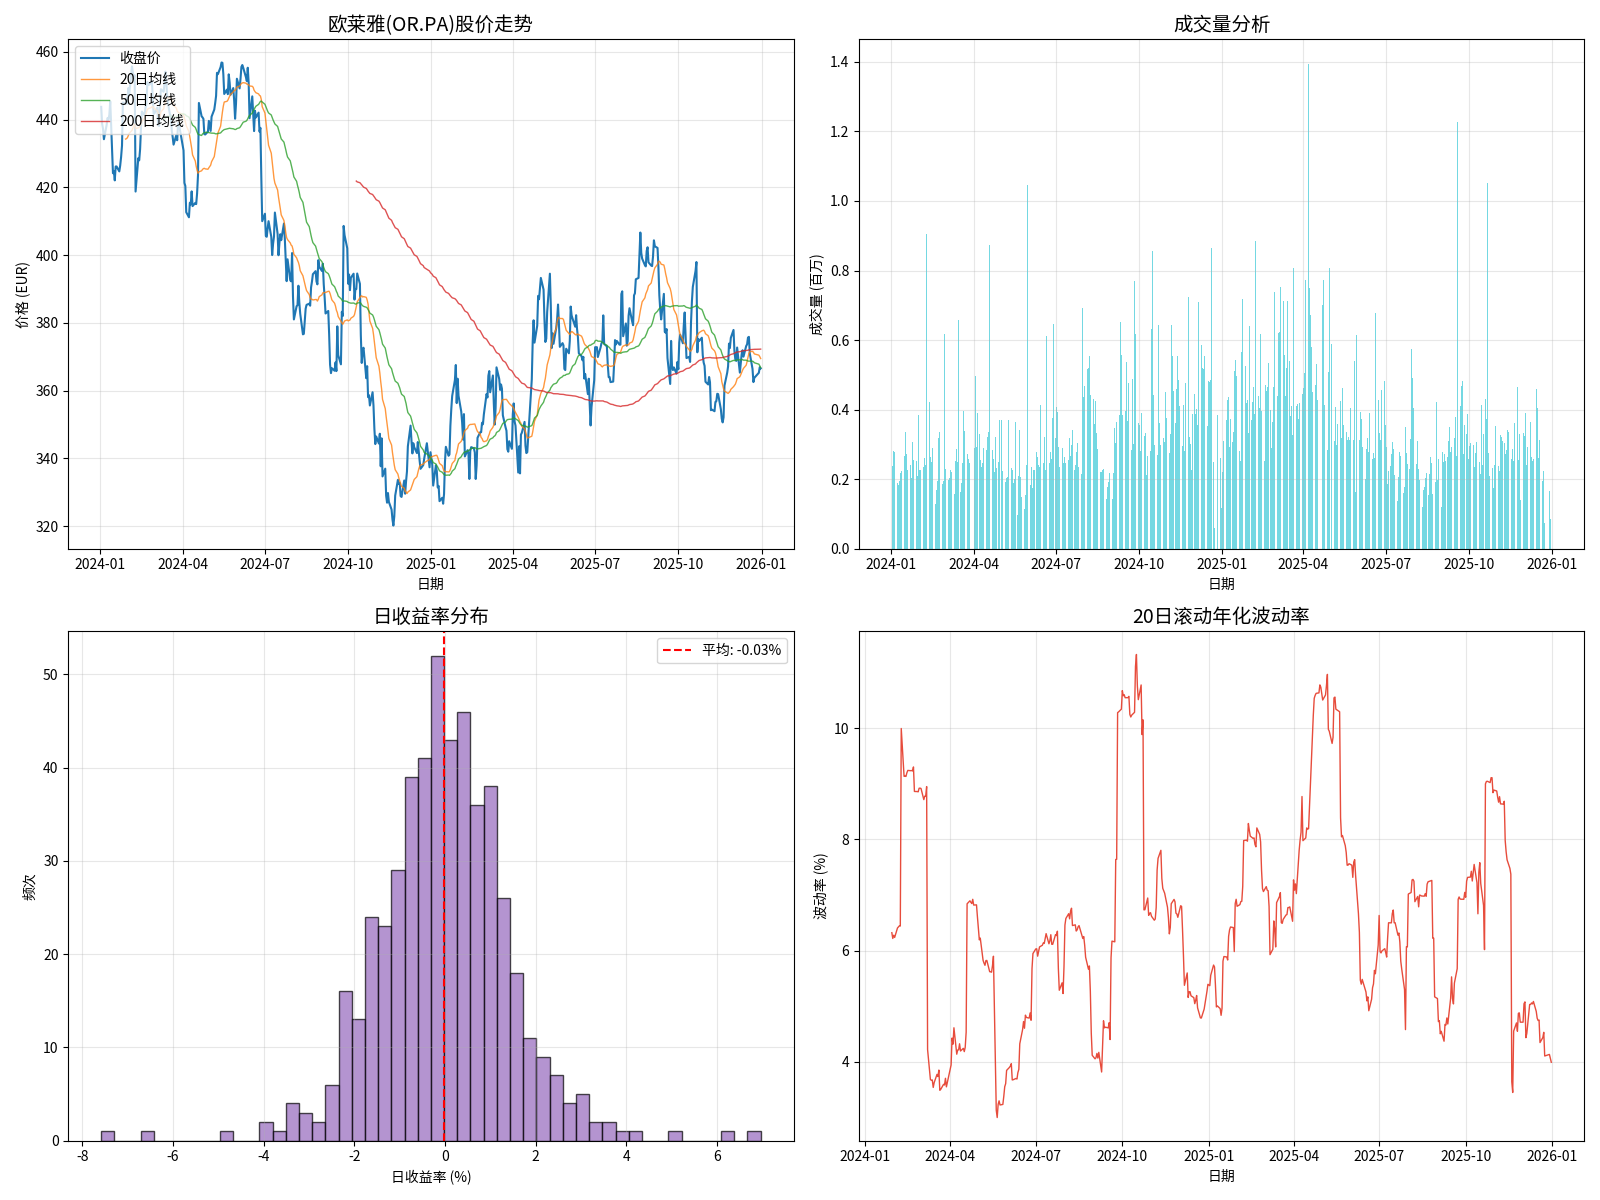Click the 收盘价 legend entry

click(139, 58)
